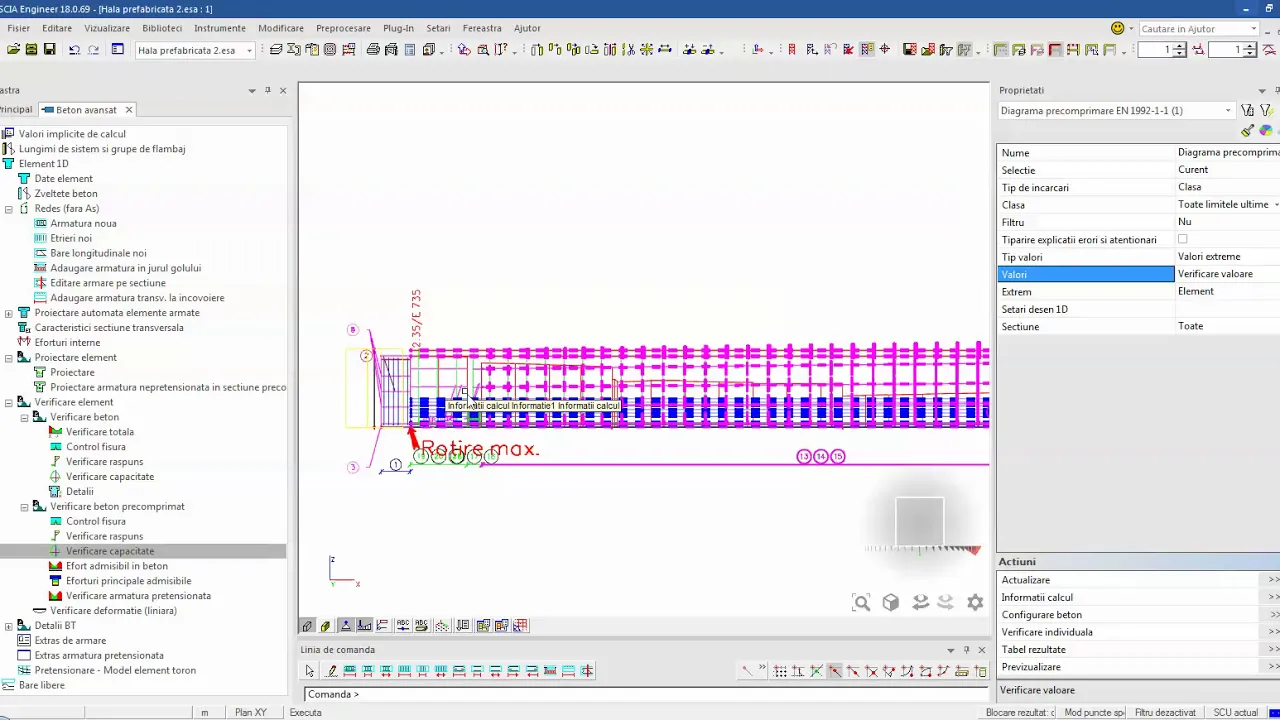Click the grid points snap icon

[780, 671]
